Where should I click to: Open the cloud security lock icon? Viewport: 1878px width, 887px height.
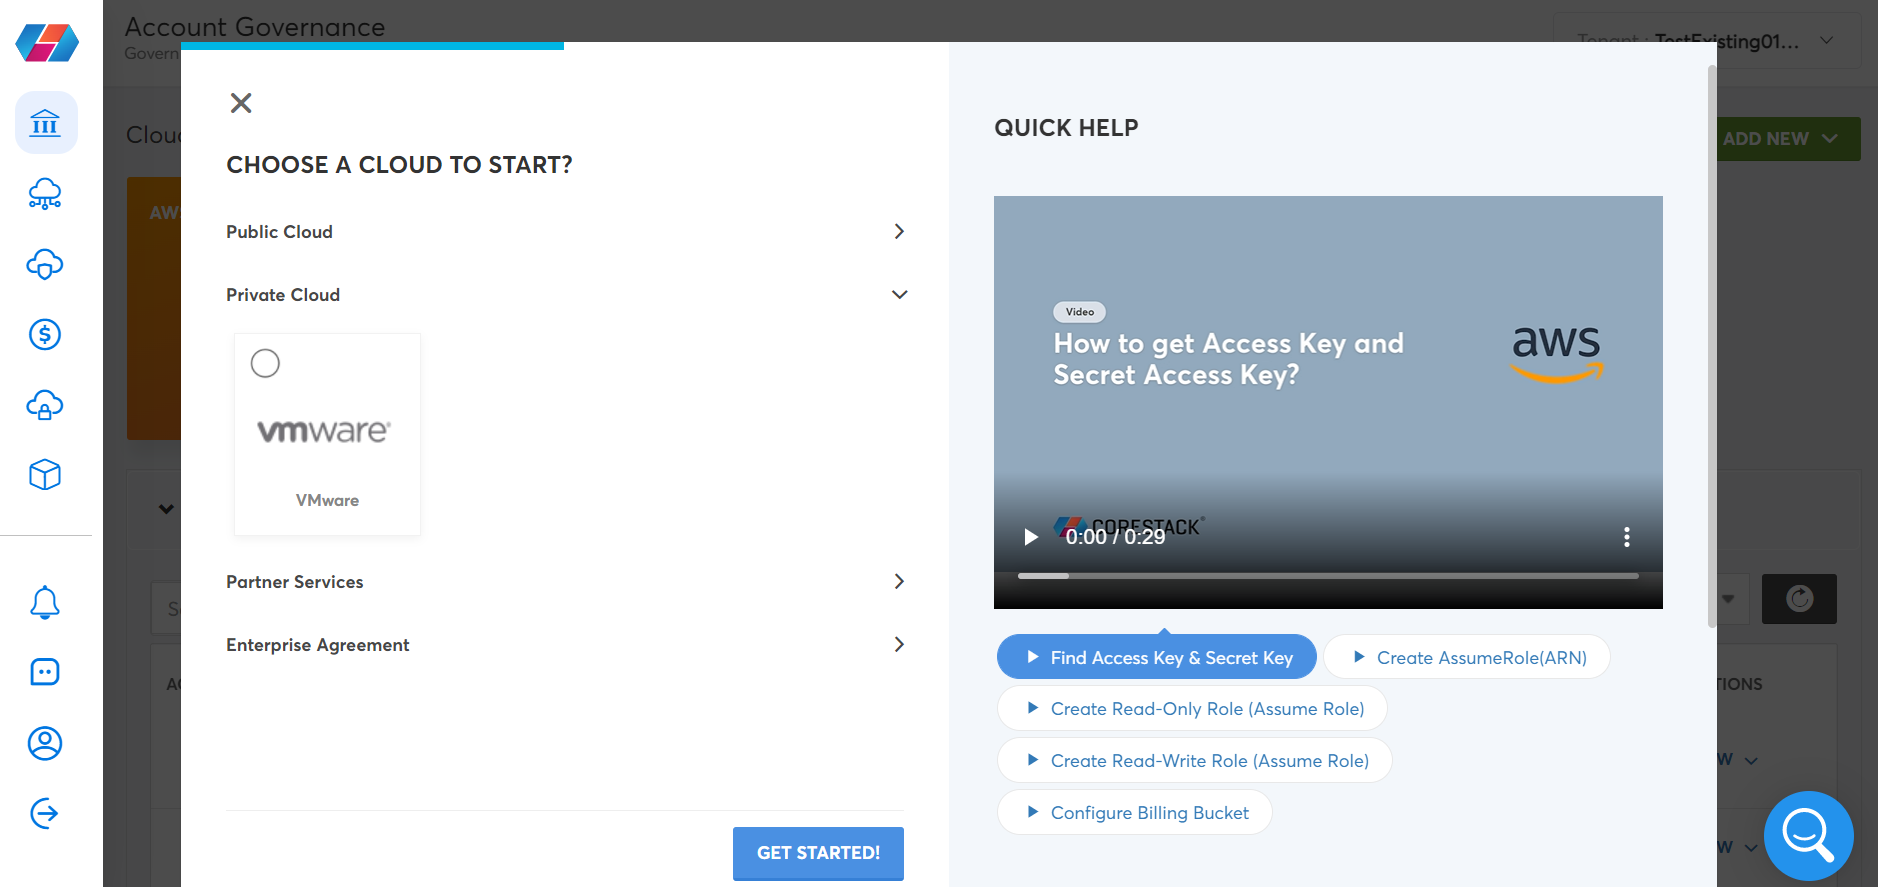click(45, 405)
